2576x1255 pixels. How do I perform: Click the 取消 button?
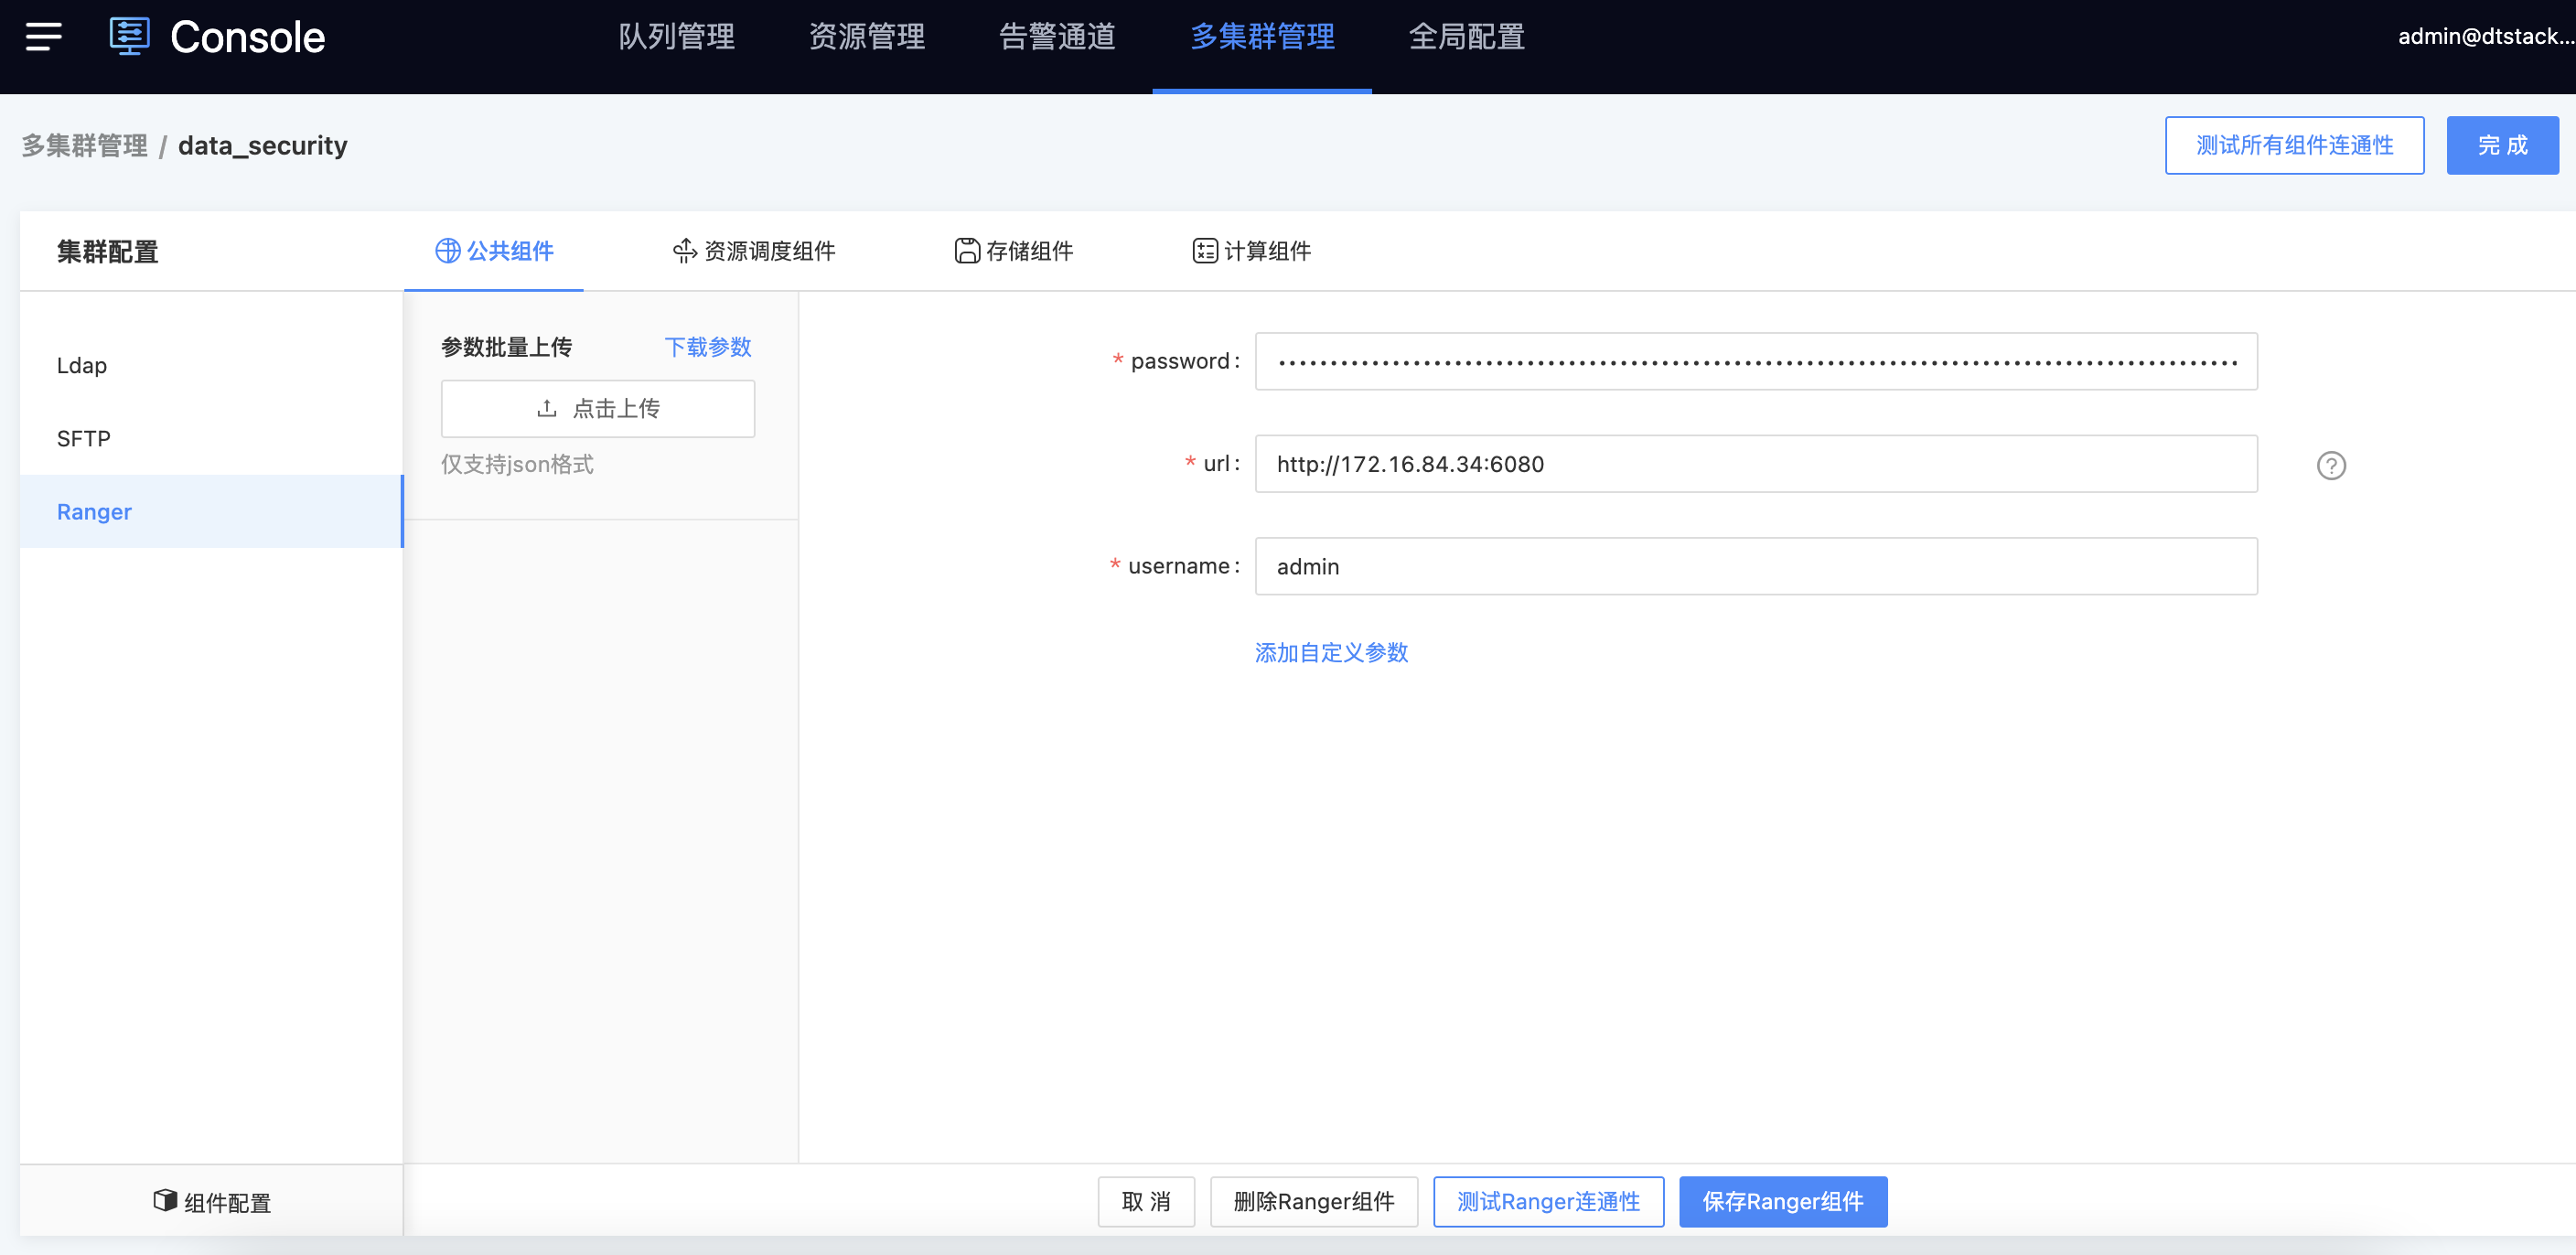[x=1146, y=1201]
